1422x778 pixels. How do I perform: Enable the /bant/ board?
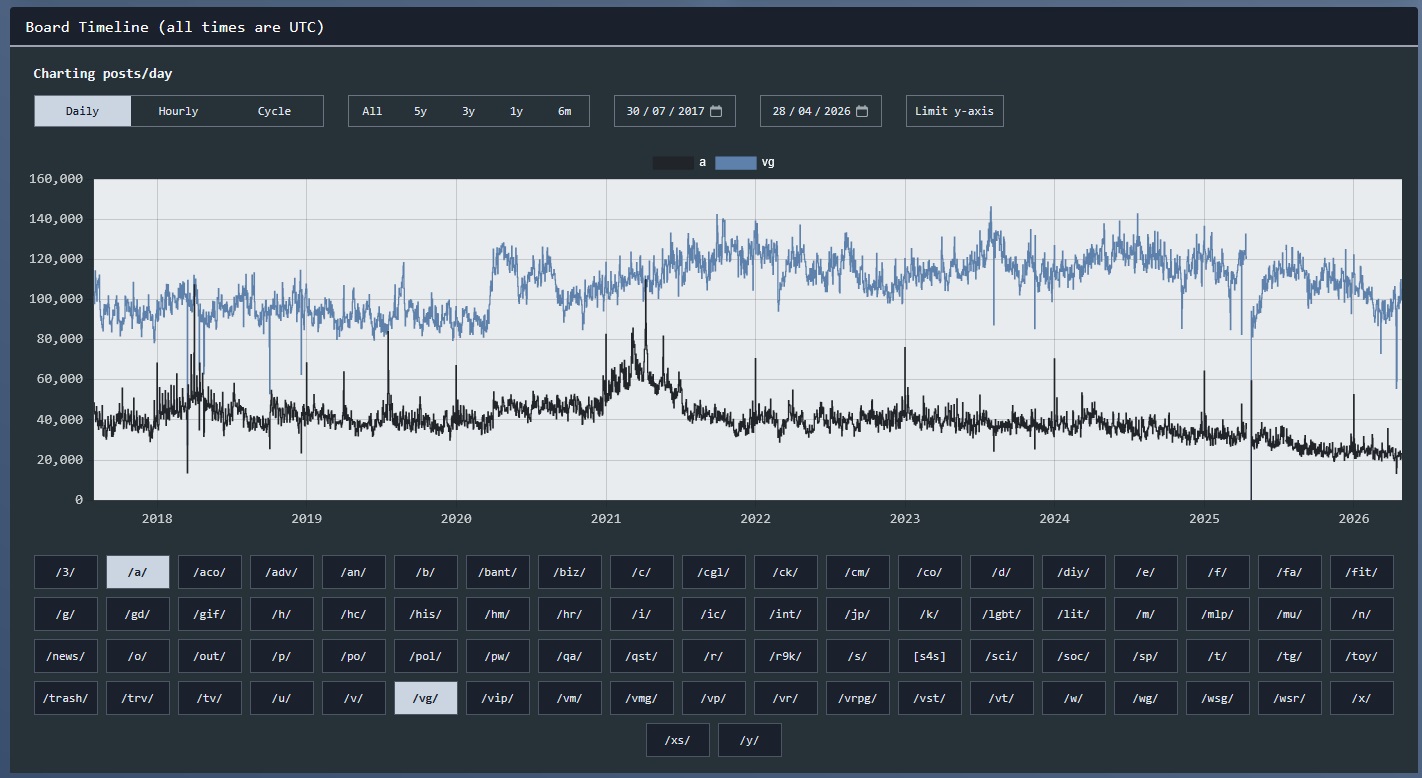click(498, 572)
